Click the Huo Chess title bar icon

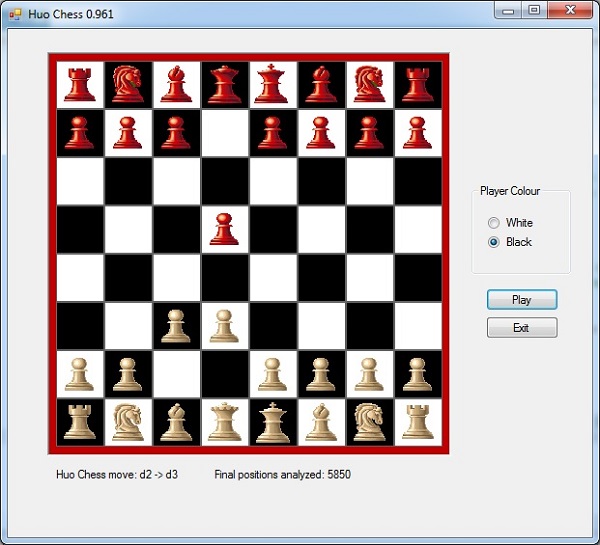tap(15, 14)
